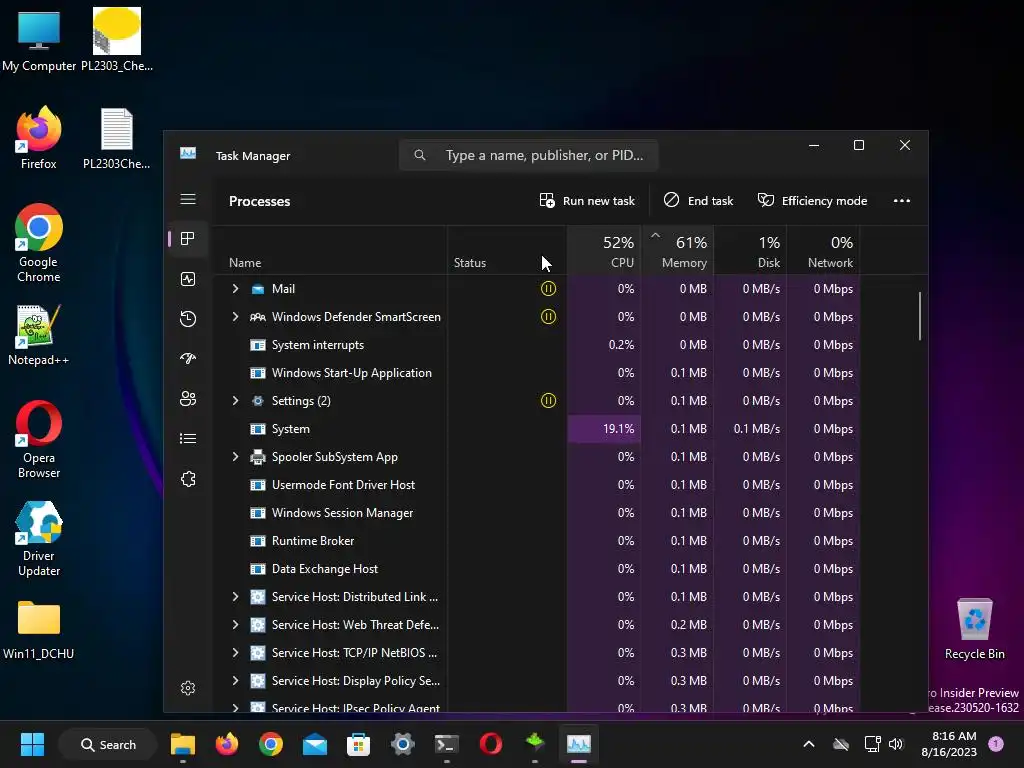
Task: Expand Service Host: Web Threat Defe... row
Action: (x=235, y=624)
